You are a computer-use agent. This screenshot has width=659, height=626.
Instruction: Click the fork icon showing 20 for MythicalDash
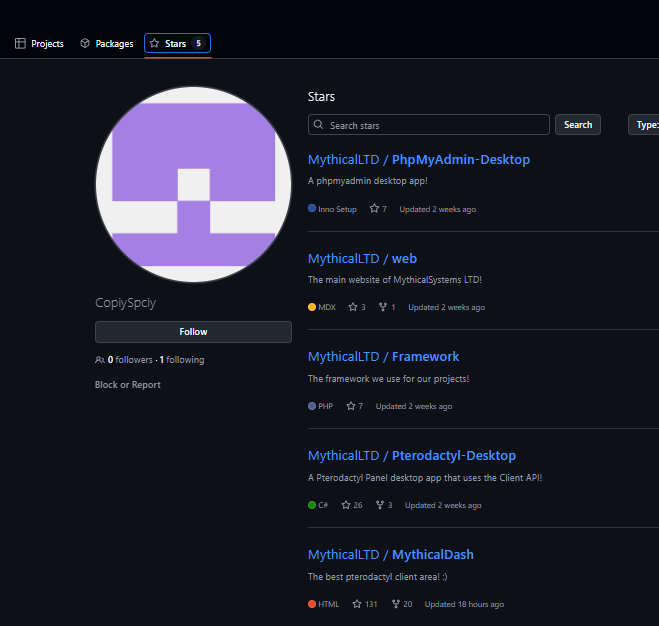tap(396, 604)
